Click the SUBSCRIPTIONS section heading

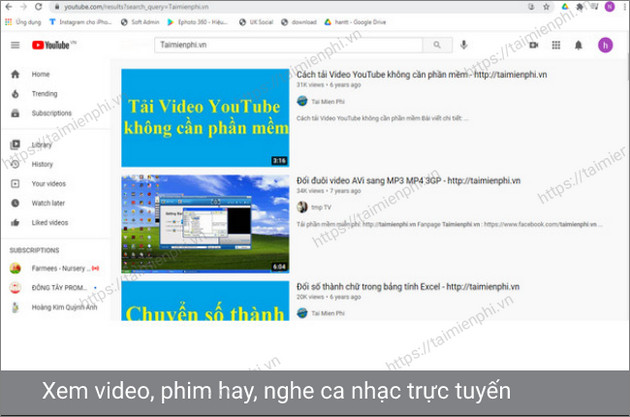34,250
